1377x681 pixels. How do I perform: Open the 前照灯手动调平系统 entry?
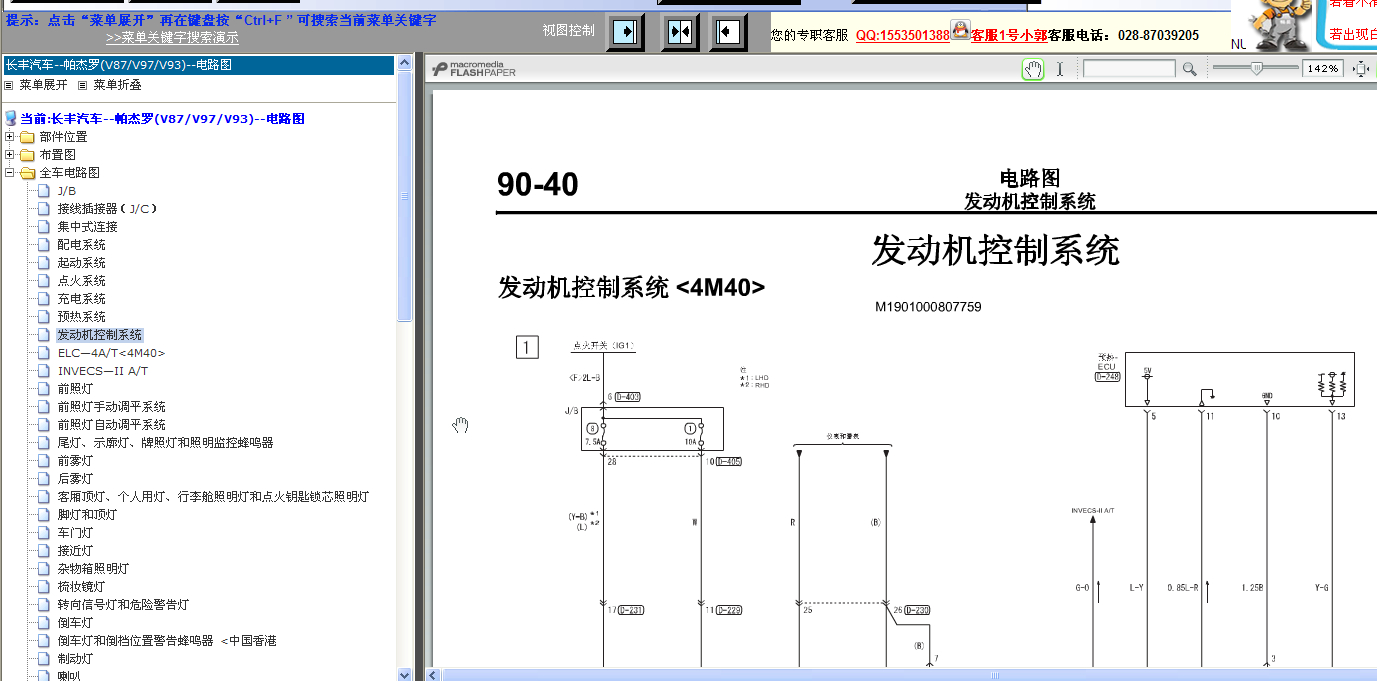111,406
